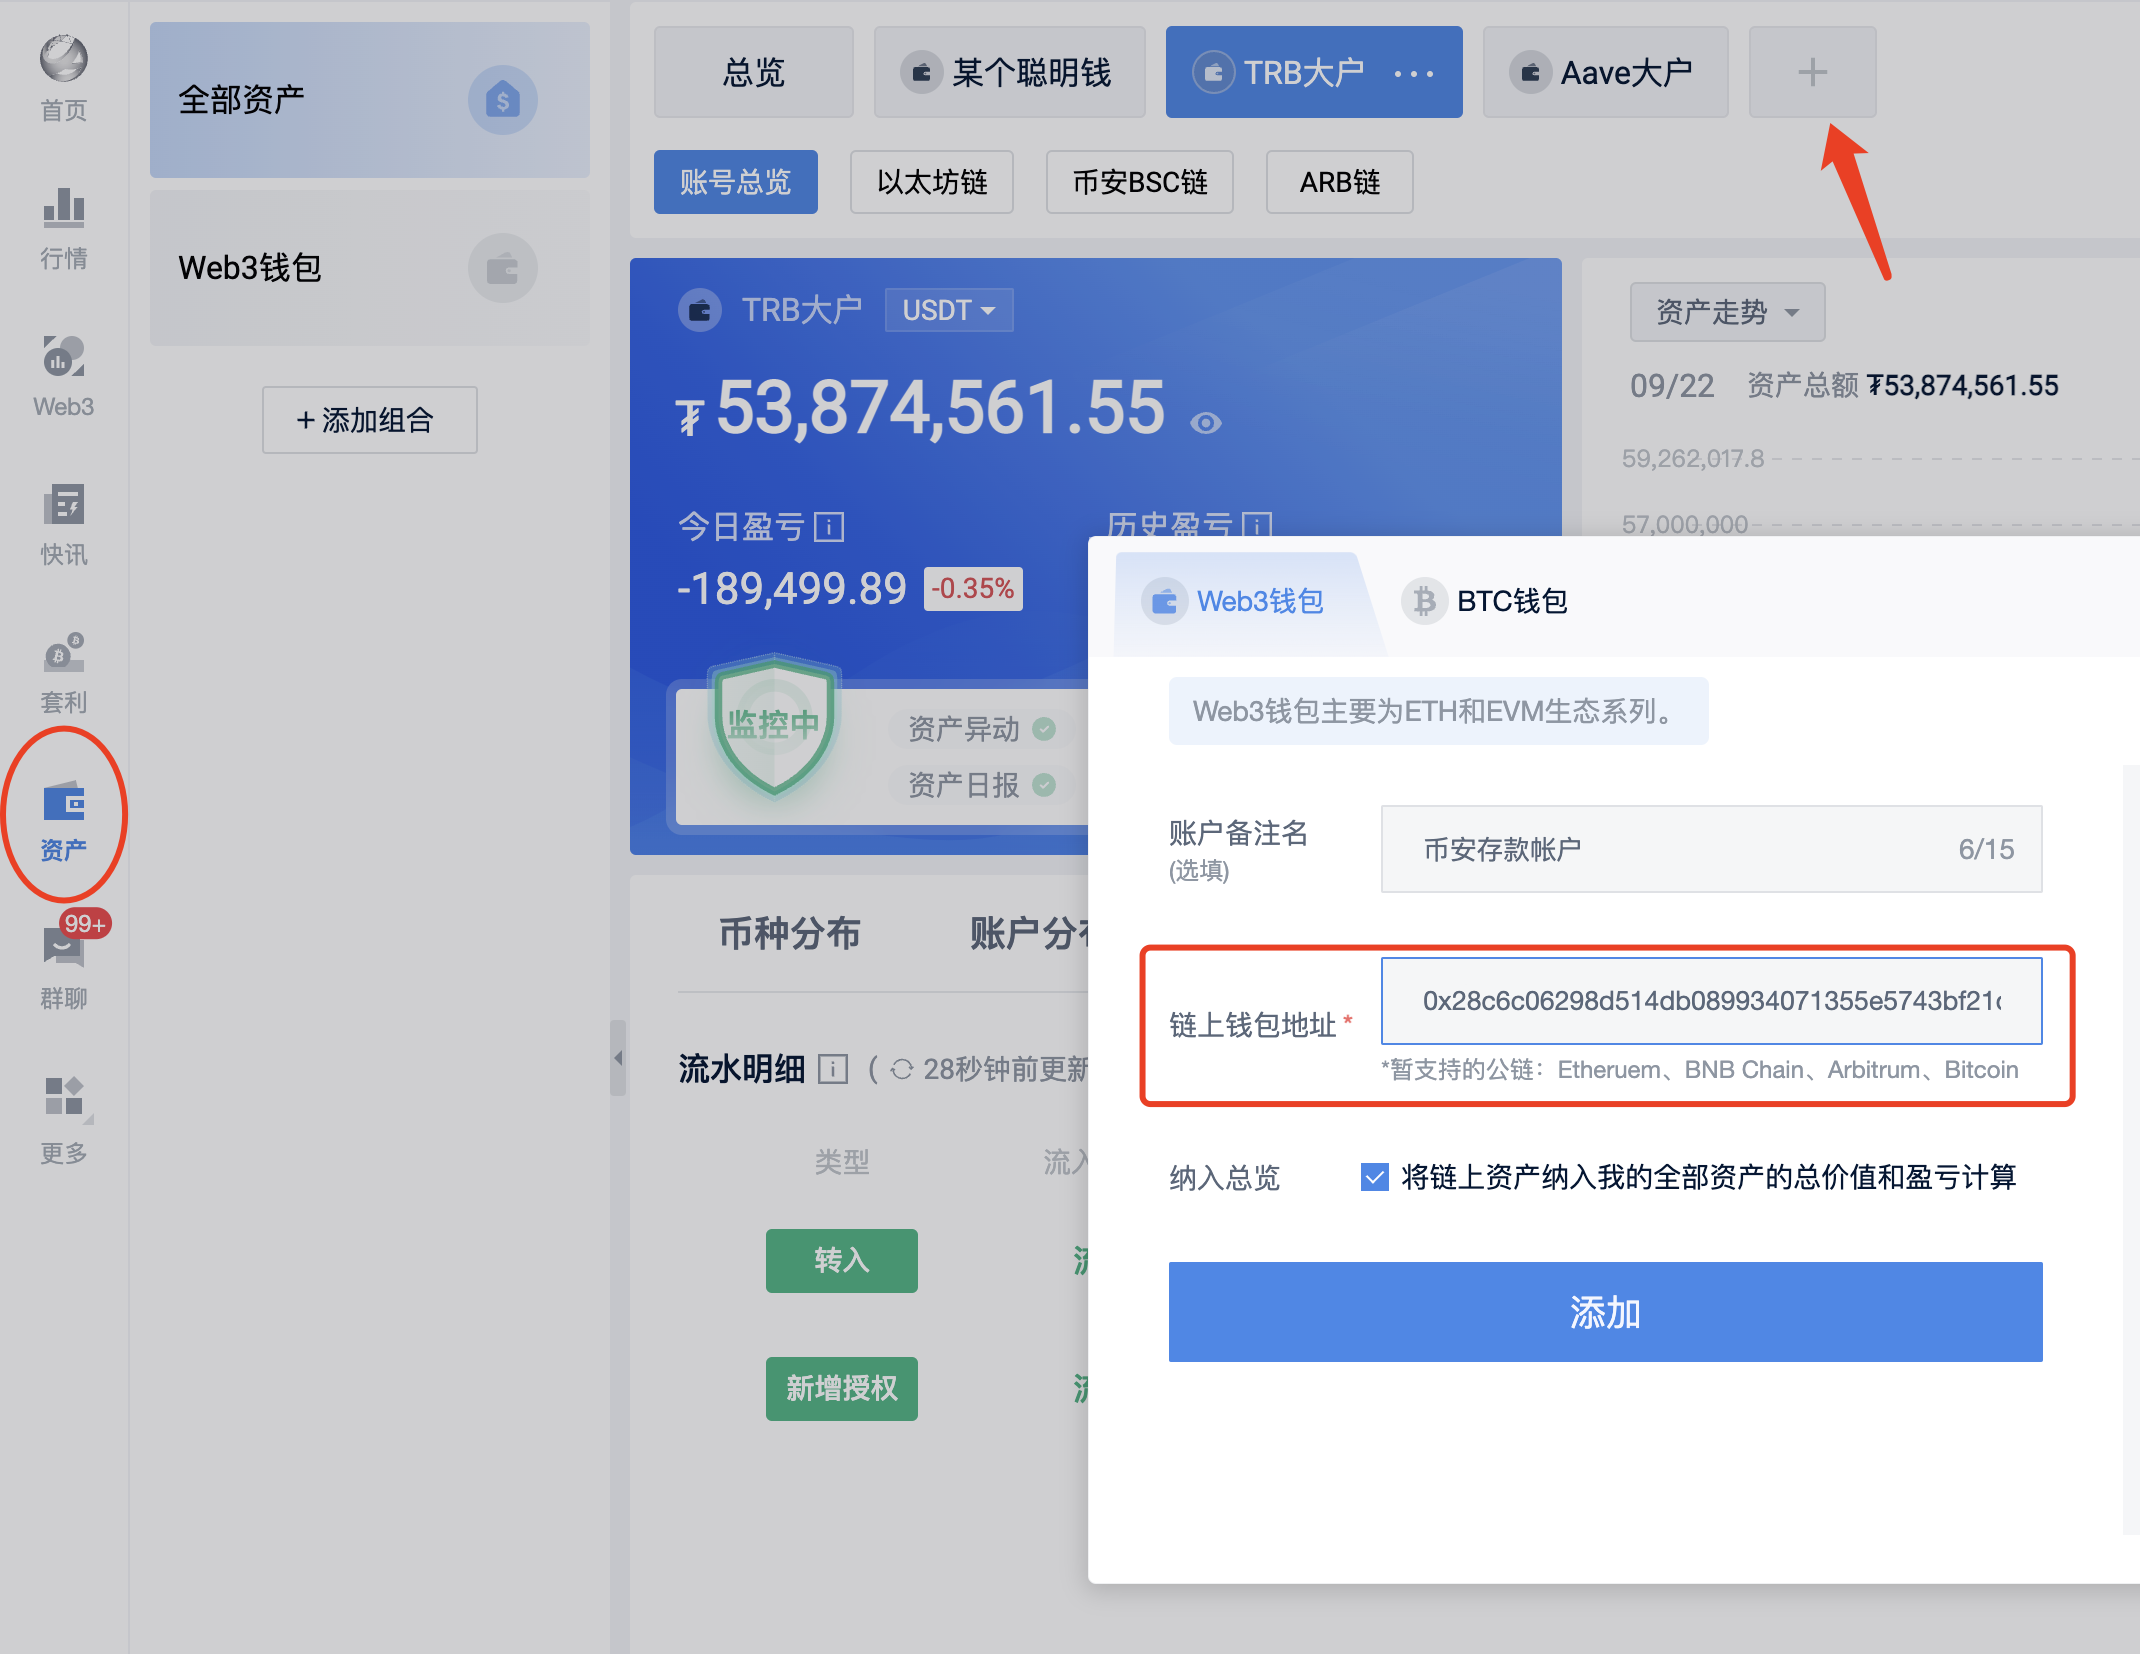Switch to Aave大户 wallet tab
The width and height of the screenshot is (2140, 1654).
tap(1605, 72)
